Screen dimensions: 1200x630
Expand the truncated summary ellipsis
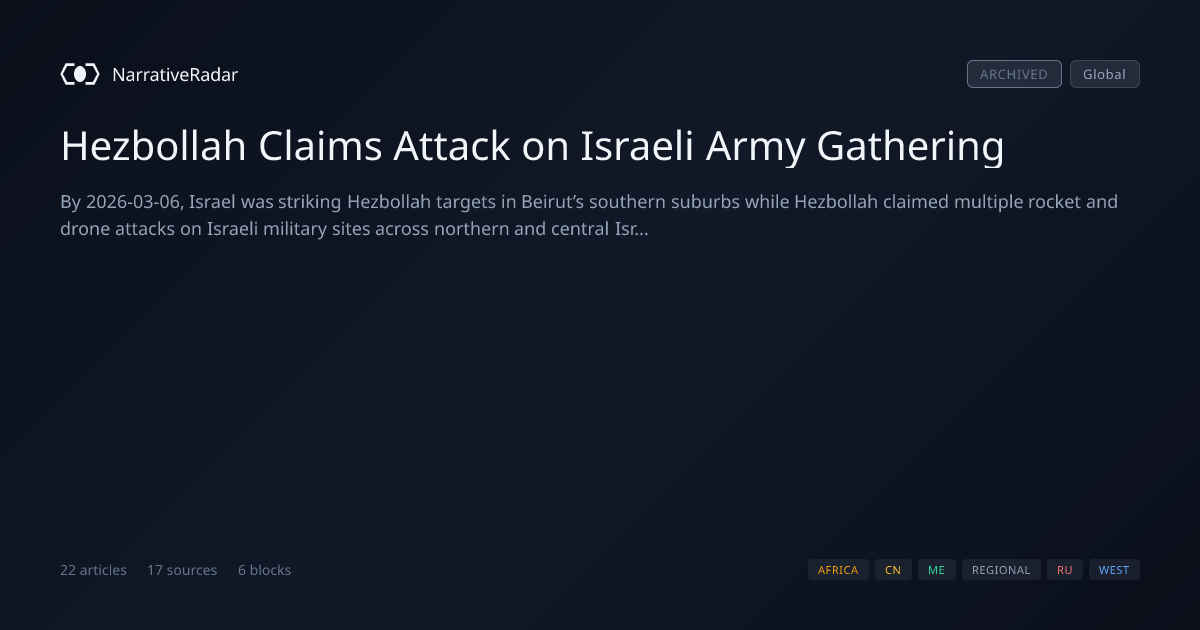tap(641, 229)
